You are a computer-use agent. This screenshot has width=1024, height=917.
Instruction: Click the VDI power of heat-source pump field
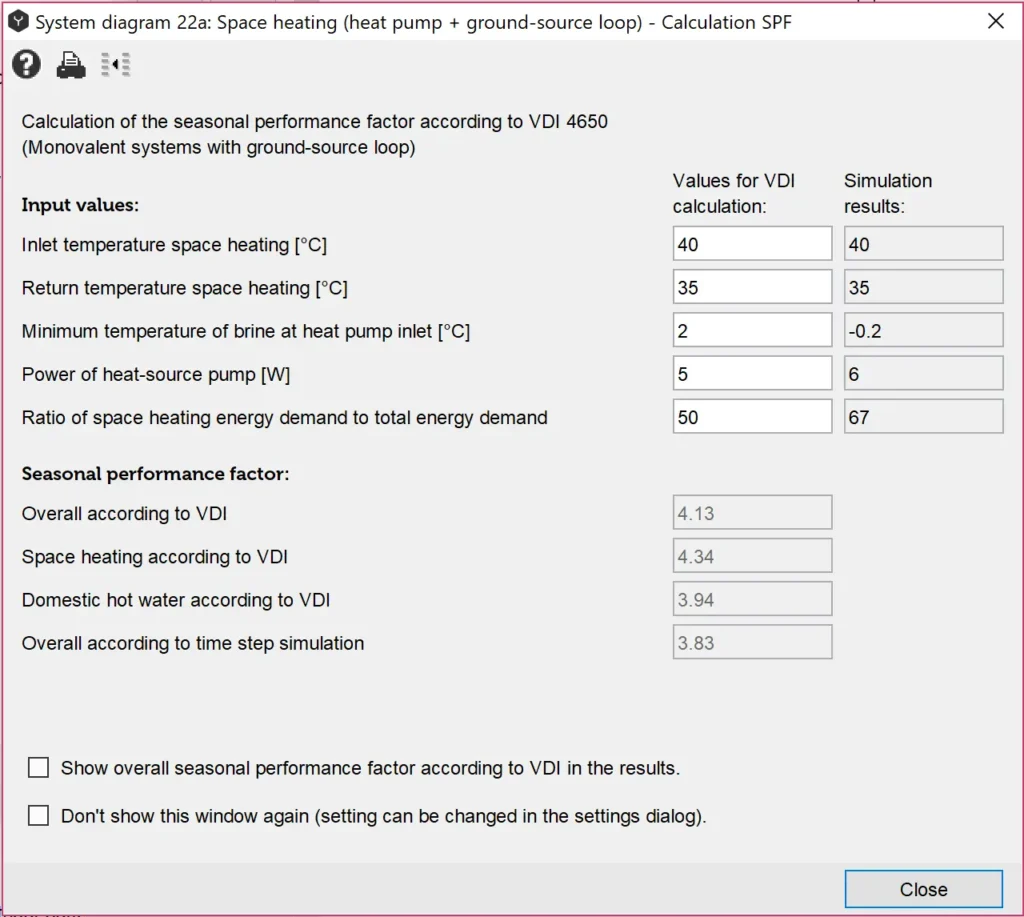tap(752, 373)
